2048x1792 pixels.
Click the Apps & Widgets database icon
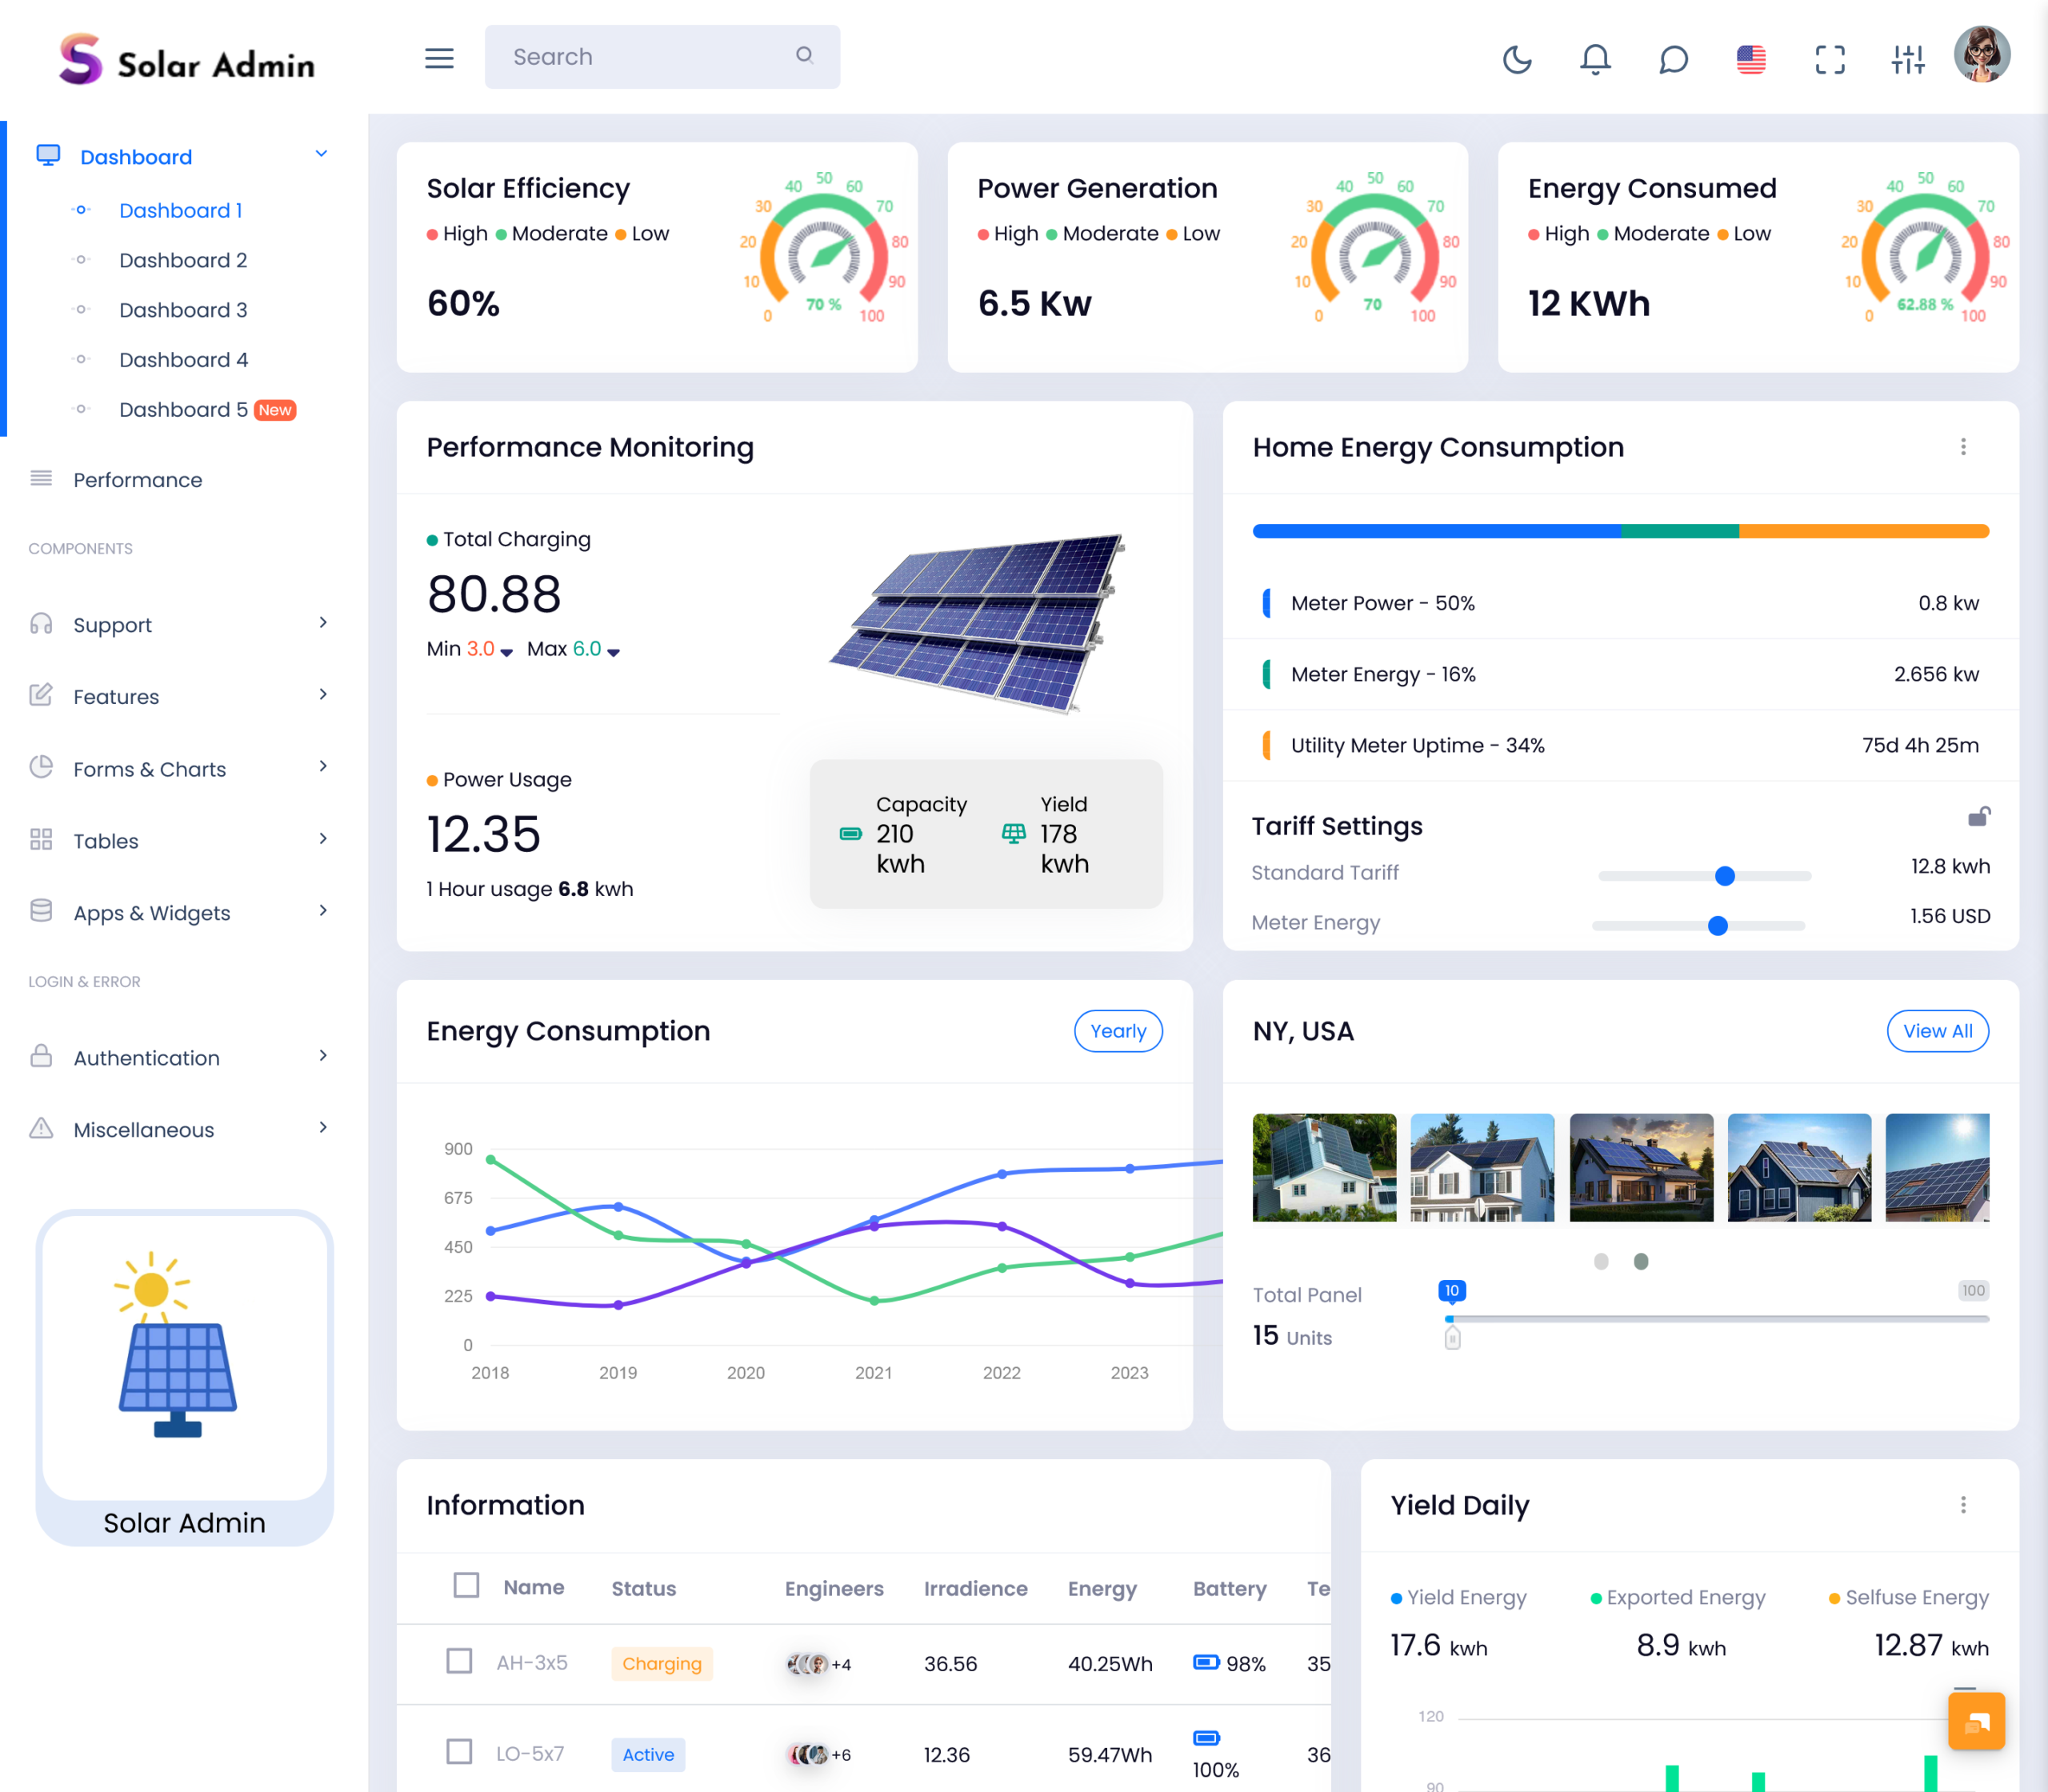[41, 911]
